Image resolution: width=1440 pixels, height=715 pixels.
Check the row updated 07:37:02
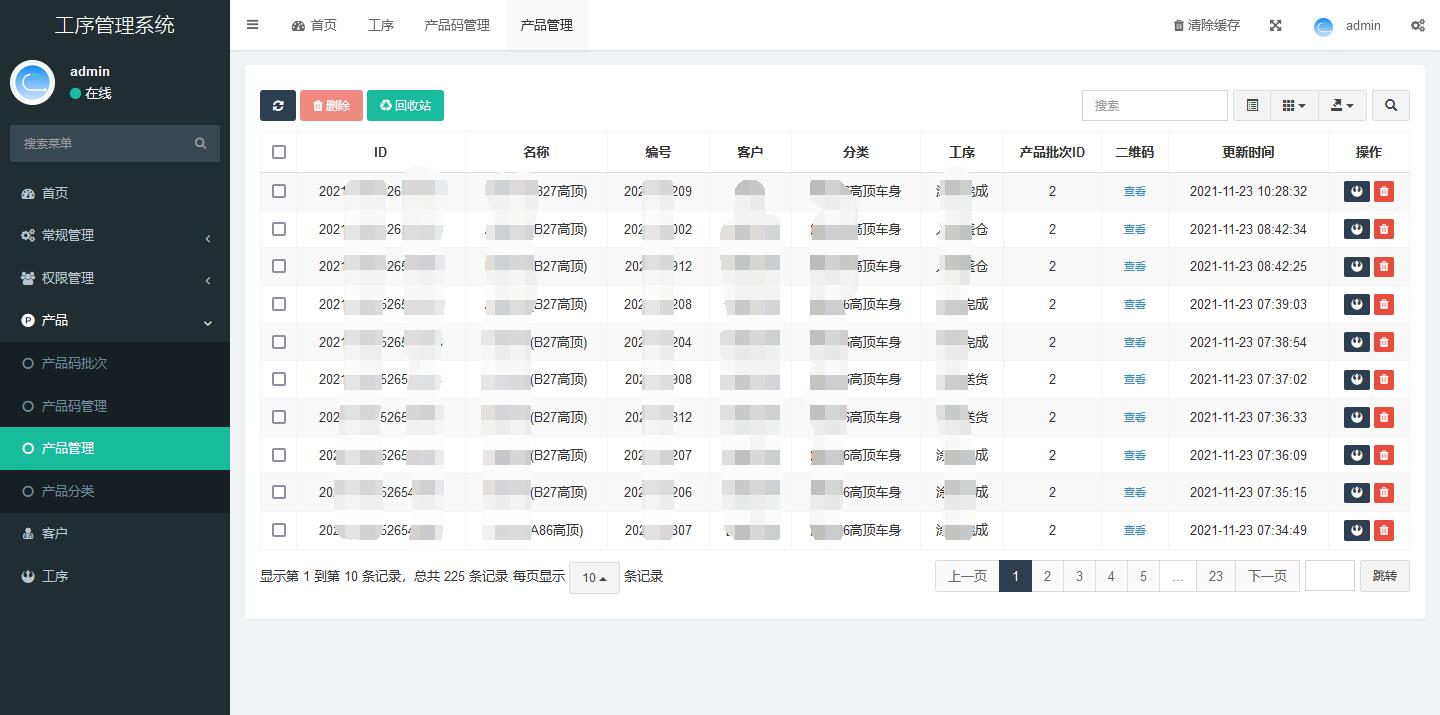pyautogui.click(x=279, y=379)
